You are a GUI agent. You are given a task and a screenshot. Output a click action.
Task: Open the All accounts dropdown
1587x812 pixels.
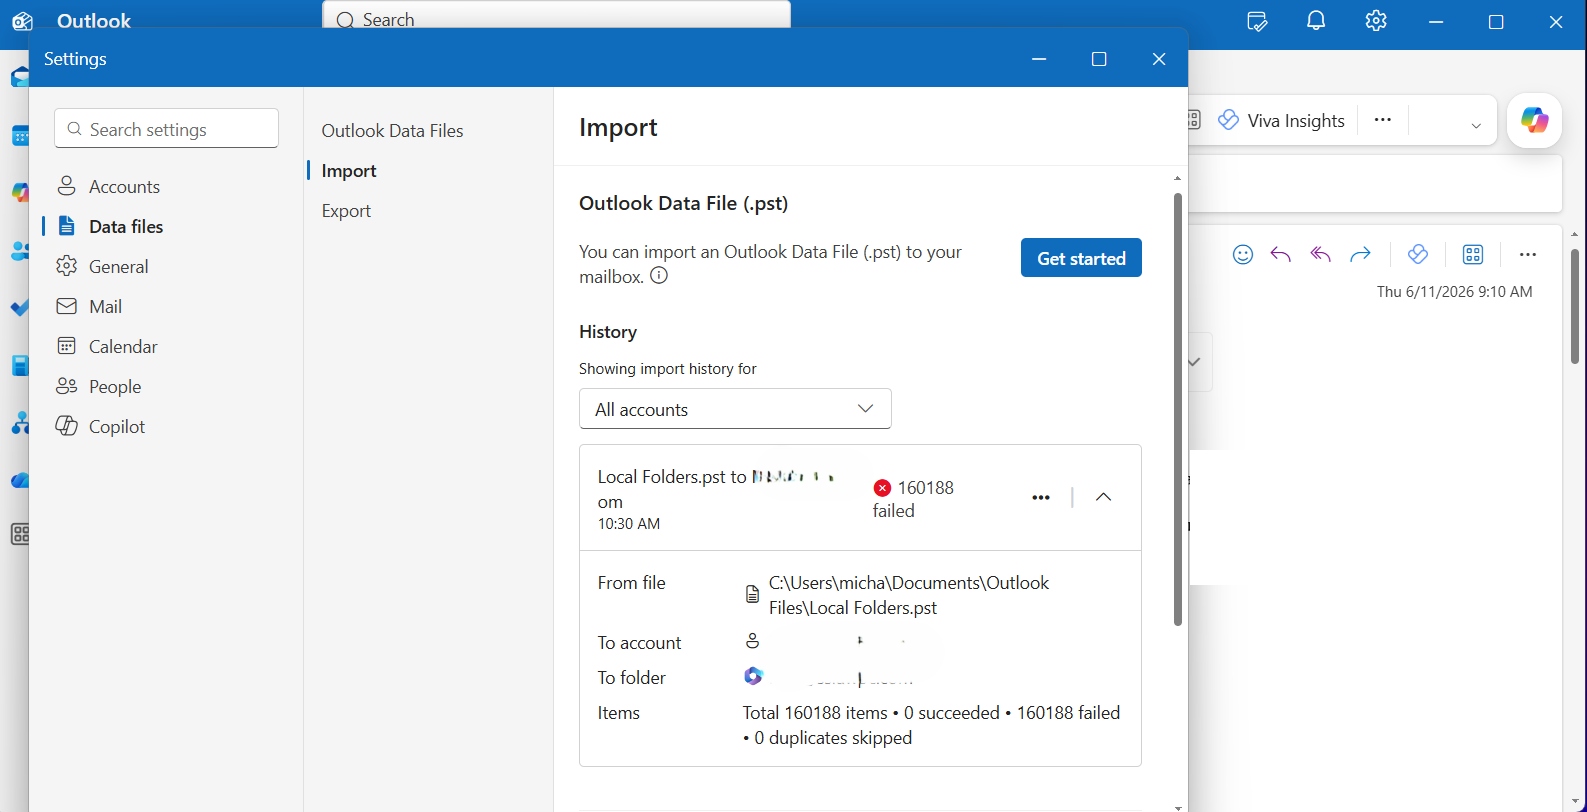coord(735,409)
